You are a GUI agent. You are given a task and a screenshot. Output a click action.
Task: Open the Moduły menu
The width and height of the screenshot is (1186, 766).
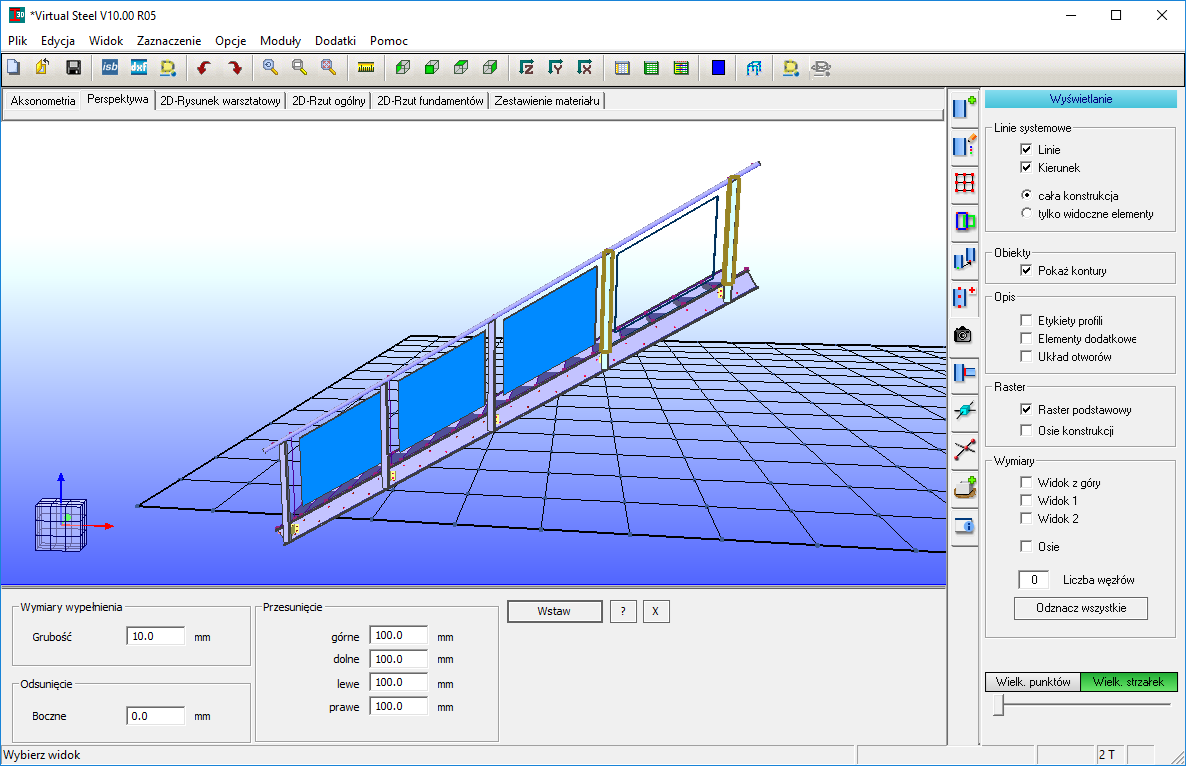(280, 41)
